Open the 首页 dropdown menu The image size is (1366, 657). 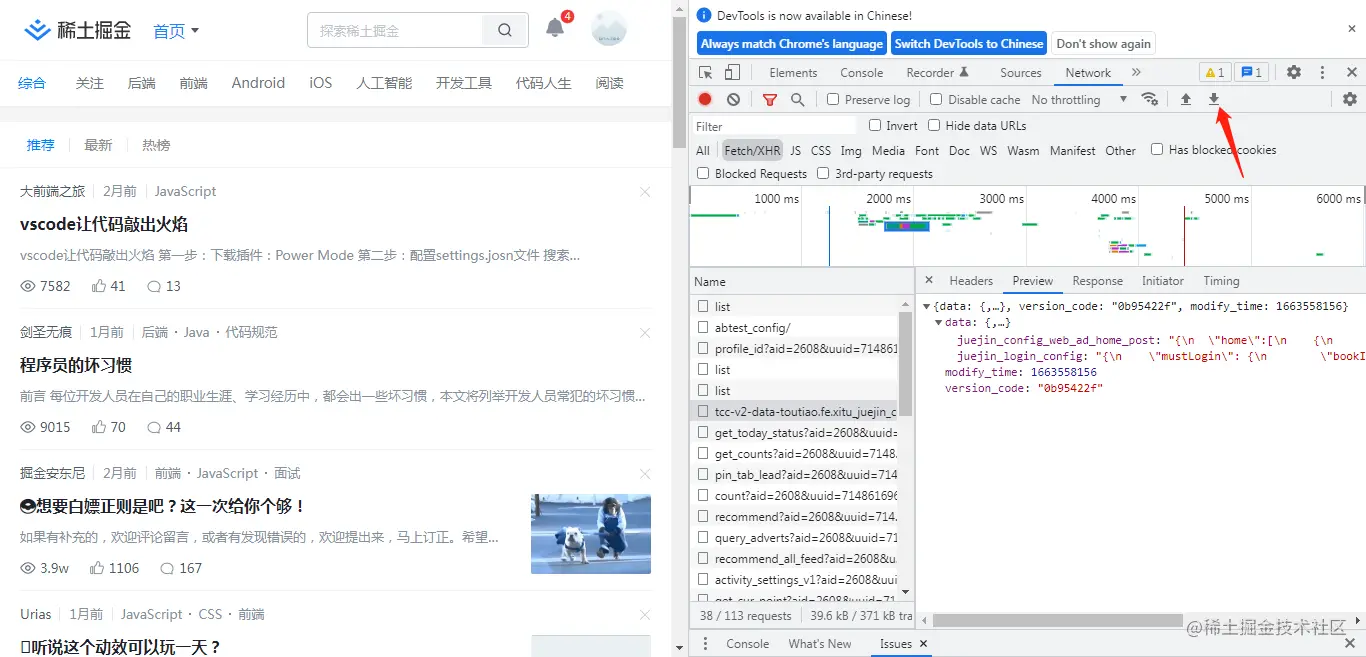176,31
